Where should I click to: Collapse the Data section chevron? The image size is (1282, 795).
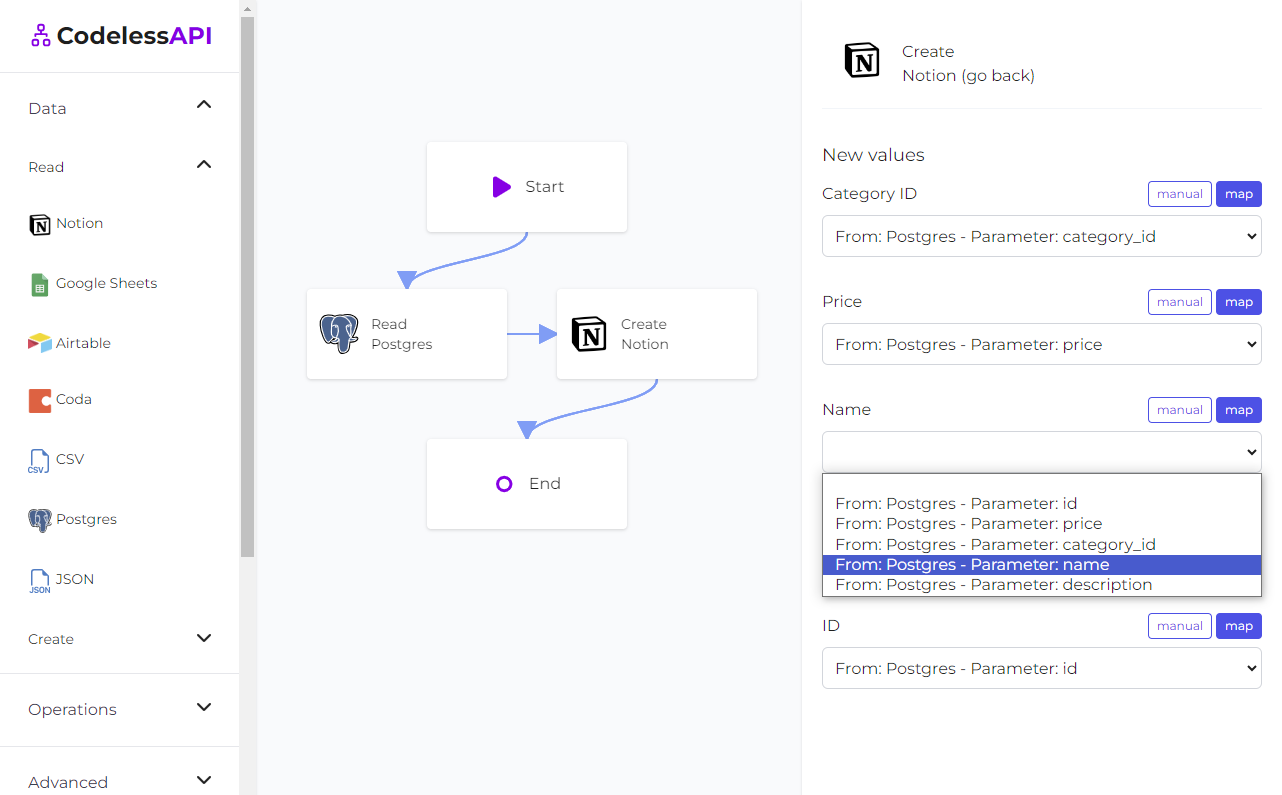204,104
